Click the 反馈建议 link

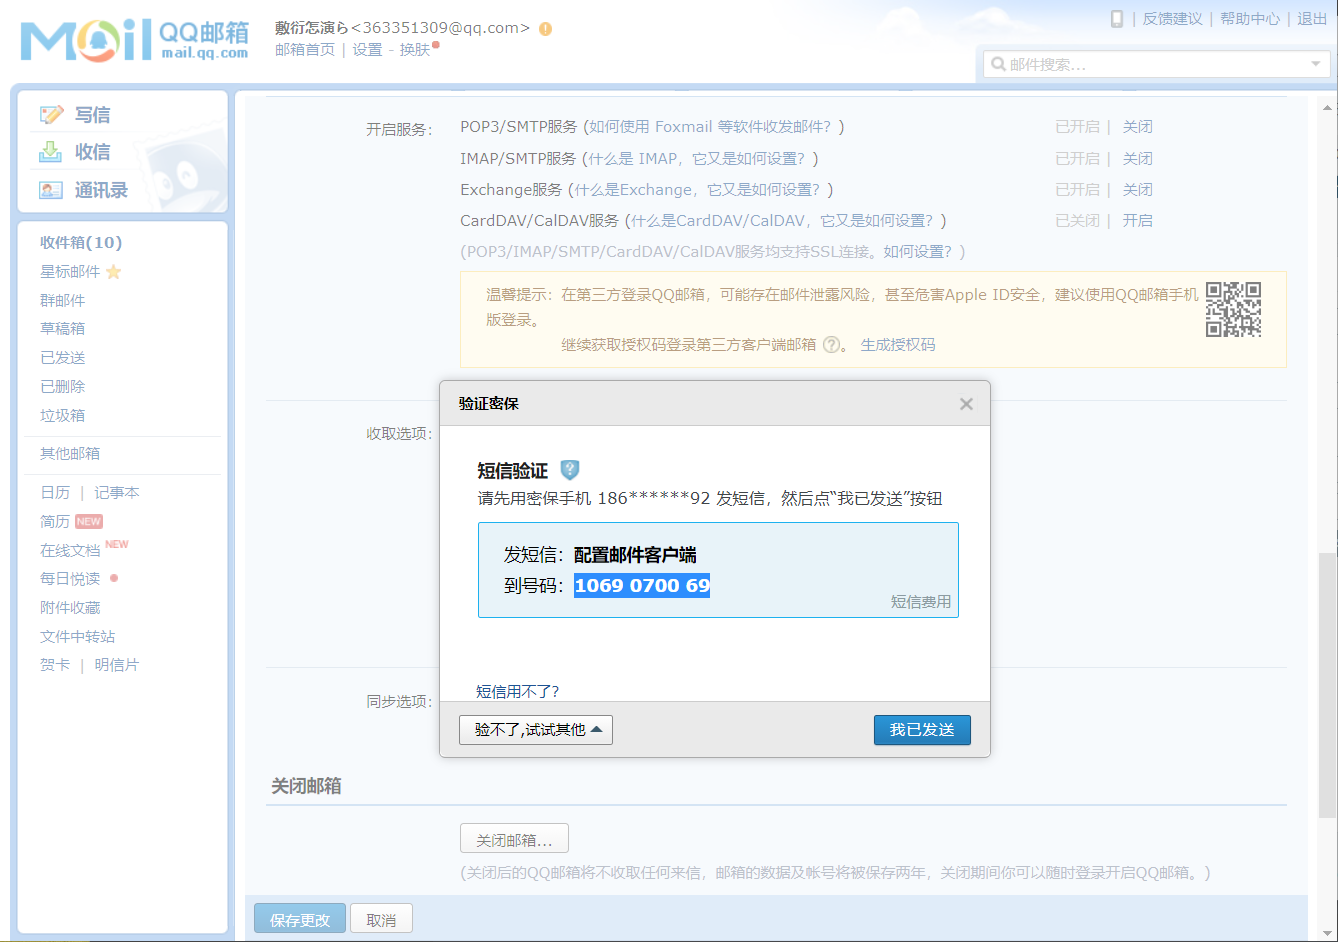pyautogui.click(x=1173, y=19)
